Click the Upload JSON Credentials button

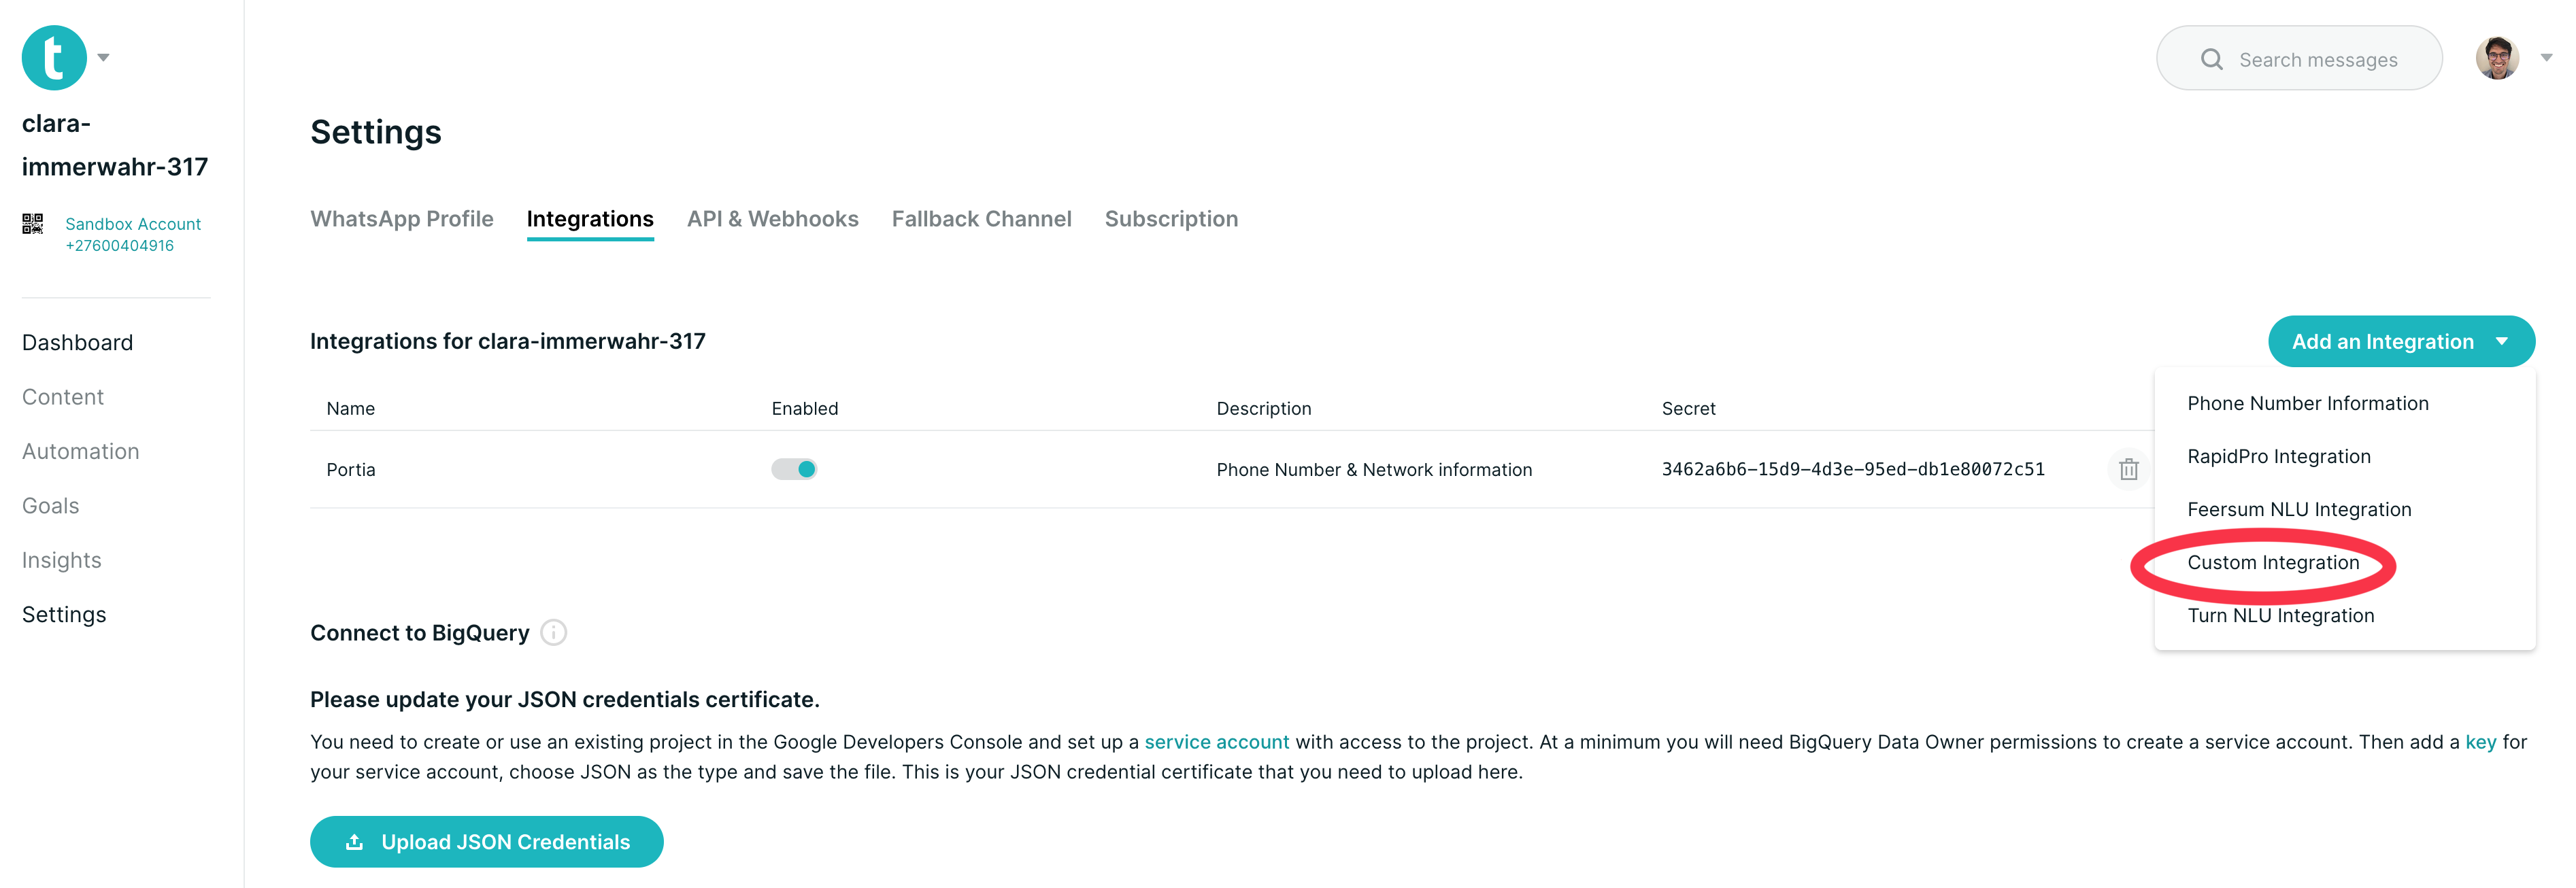(487, 842)
